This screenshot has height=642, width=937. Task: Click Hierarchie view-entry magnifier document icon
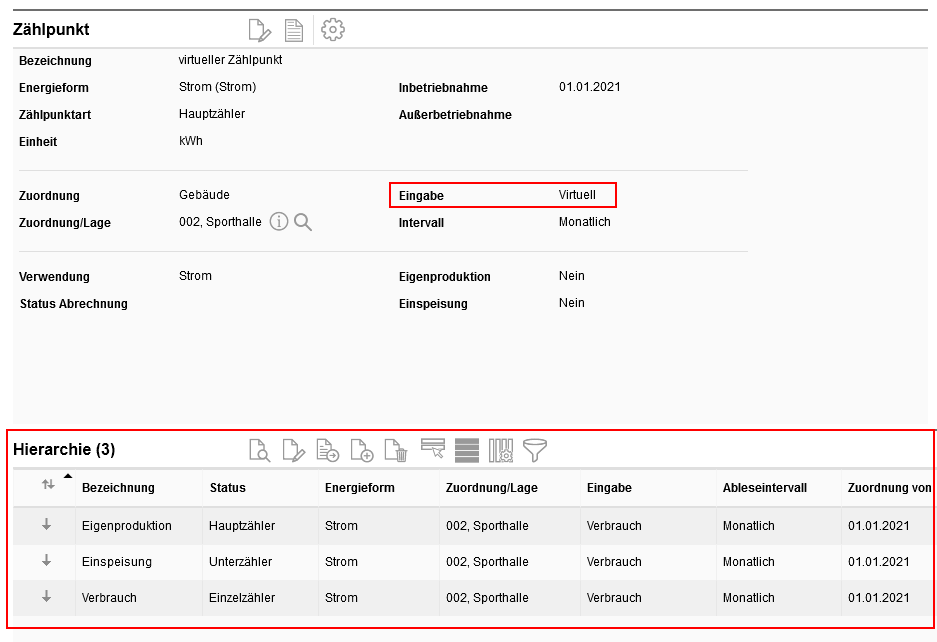[x=259, y=450]
